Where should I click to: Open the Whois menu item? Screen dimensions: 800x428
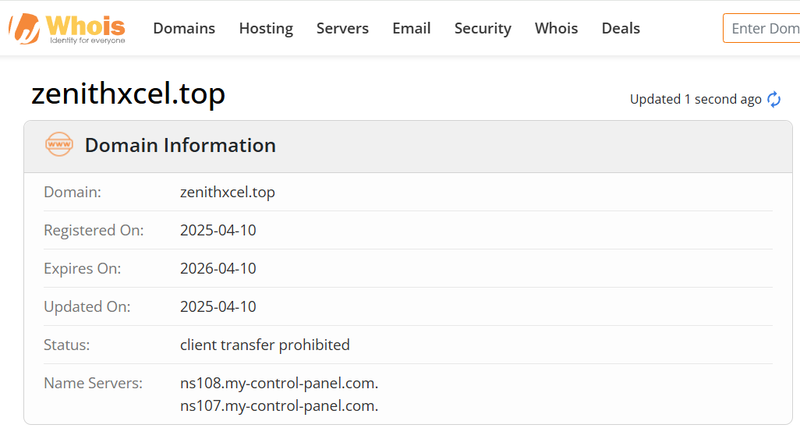click(x=556, y=28)
